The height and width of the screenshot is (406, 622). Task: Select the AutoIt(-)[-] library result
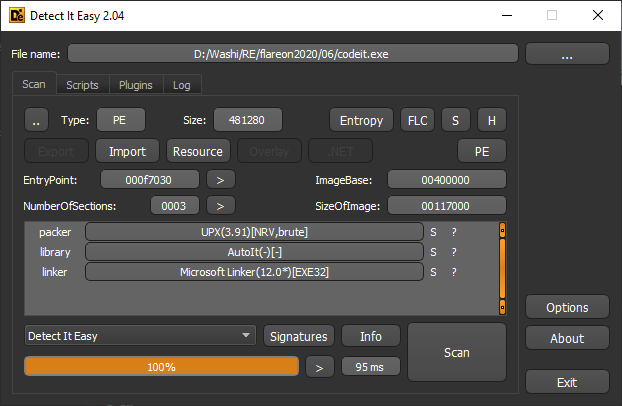[x=254, y=252]
